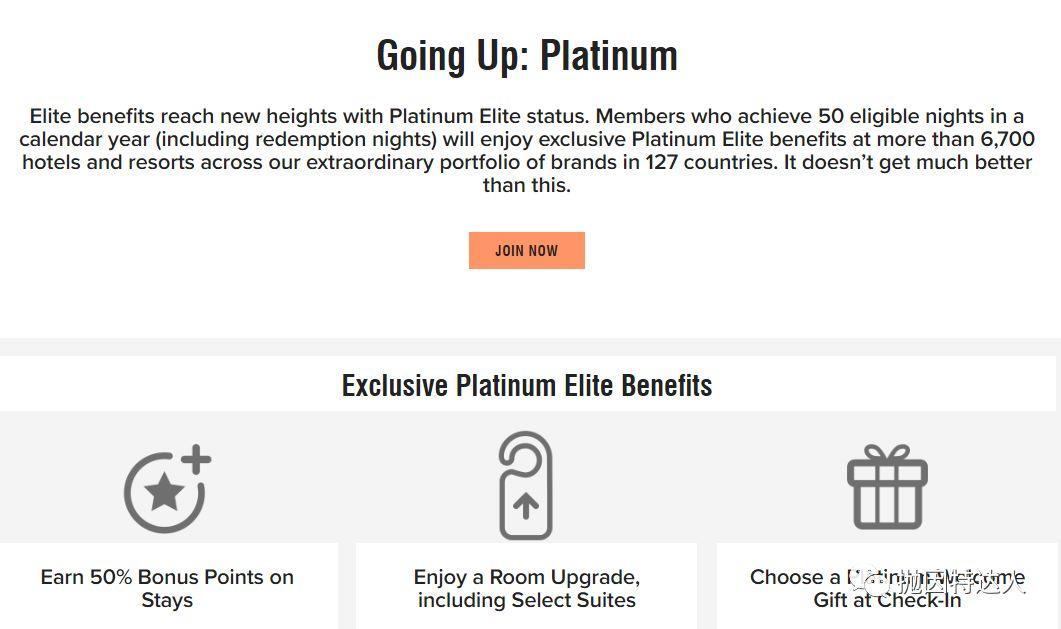1061x629 pixels.
Task: Click the plus sign on the star icon
Action: click(x=196, y=461)
